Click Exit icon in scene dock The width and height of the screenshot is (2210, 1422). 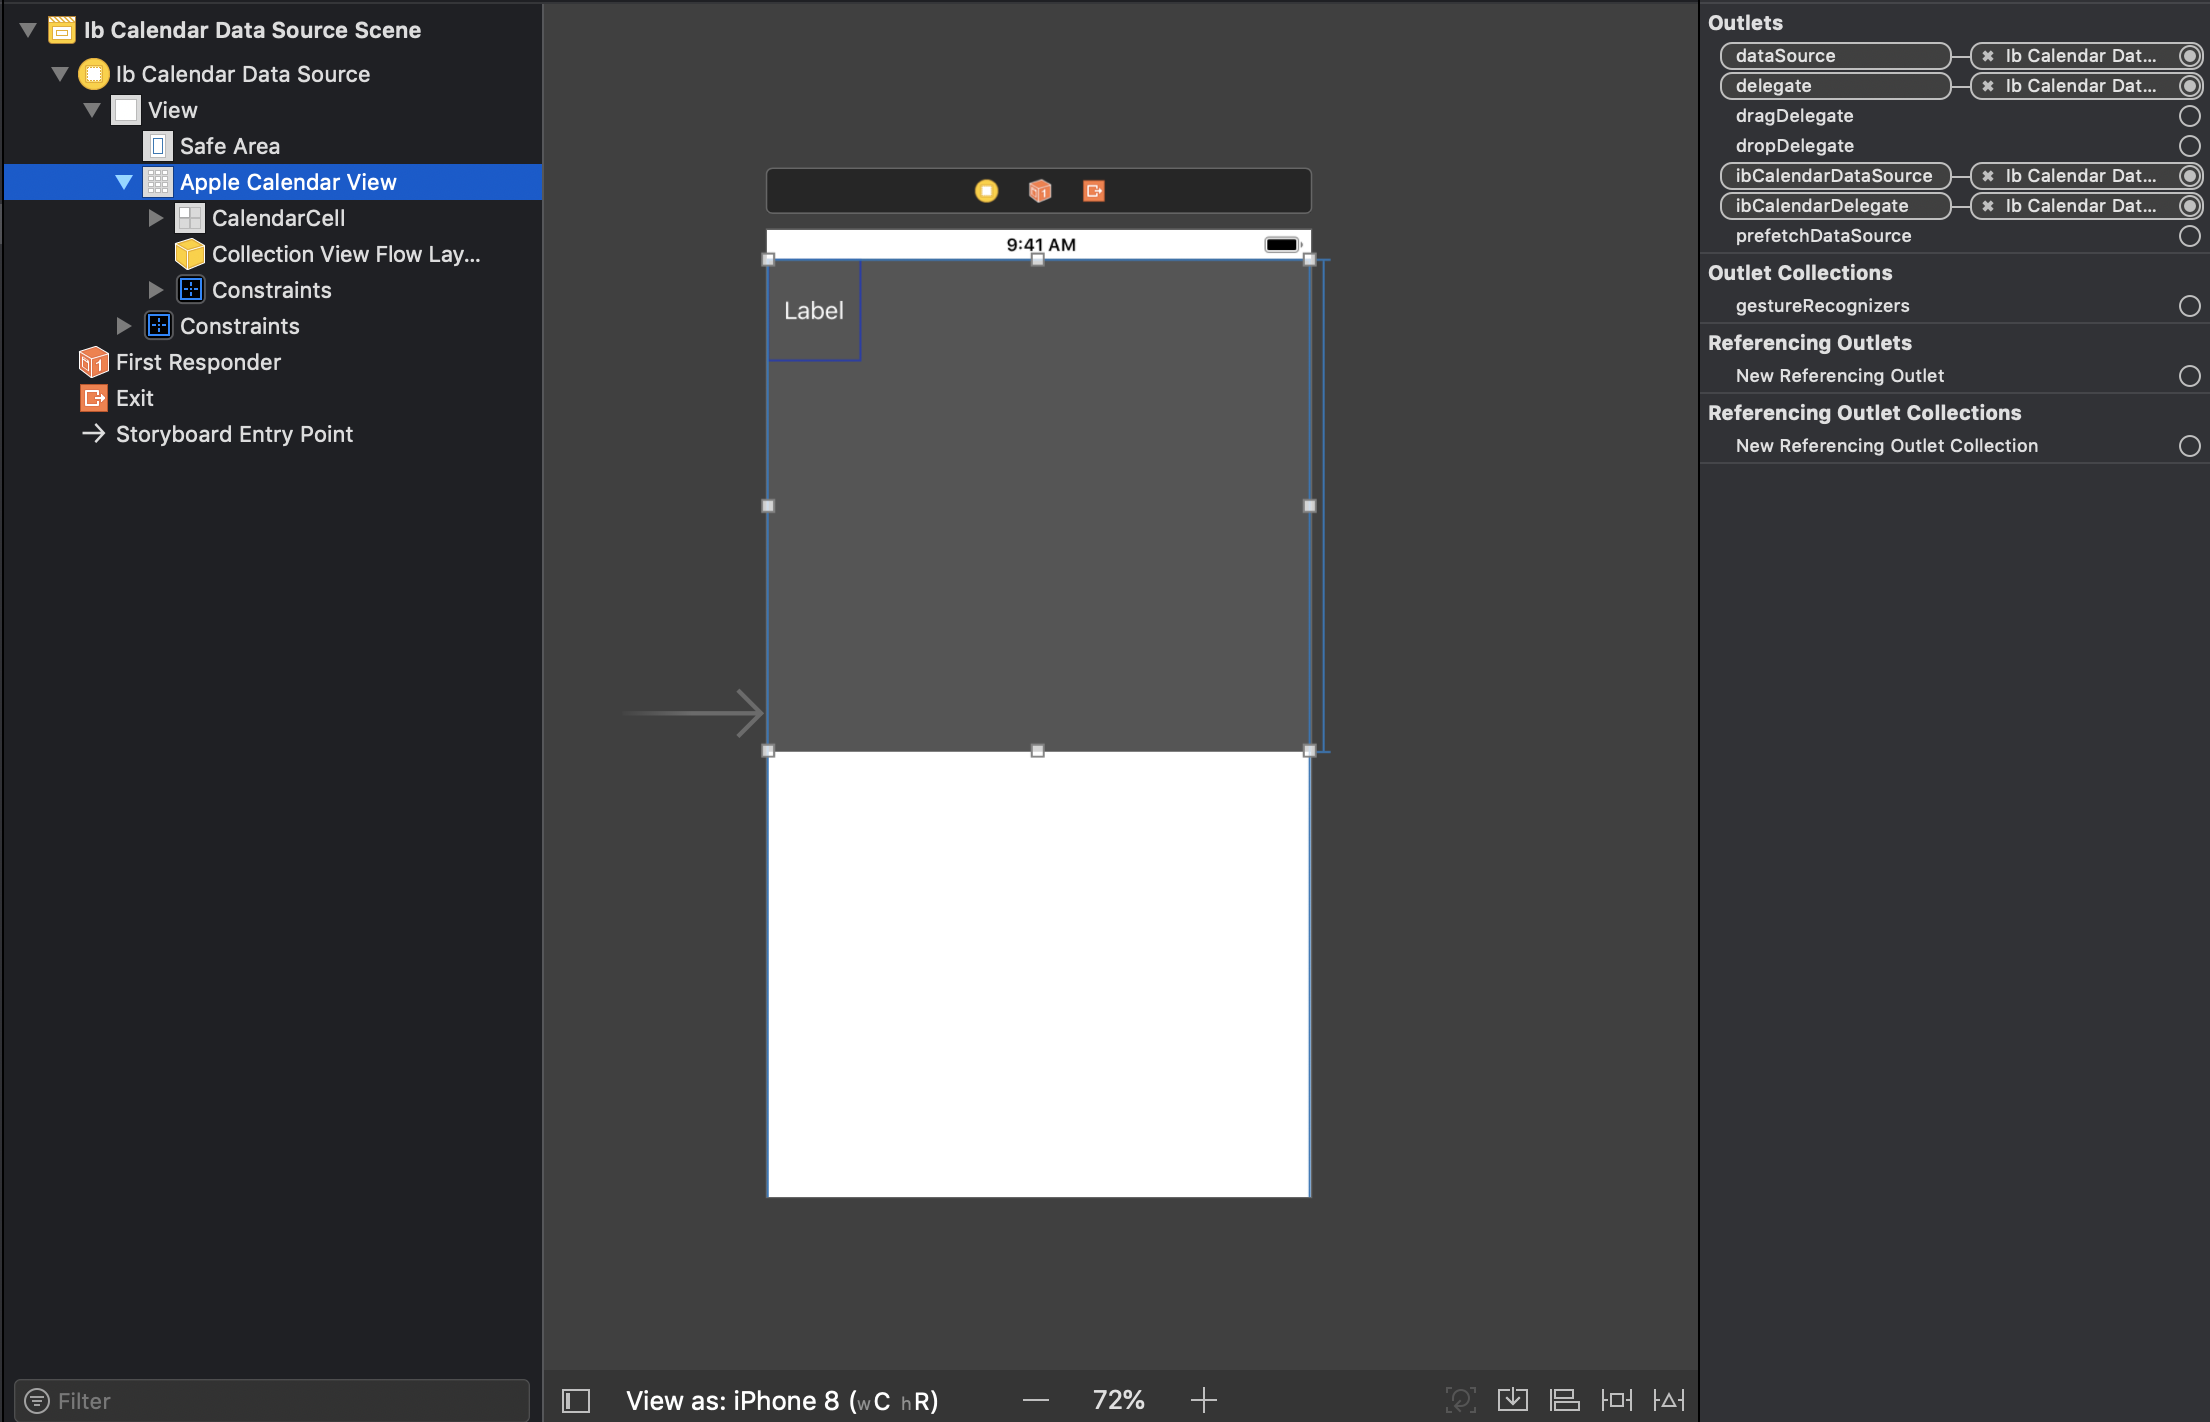[1094, 191]
